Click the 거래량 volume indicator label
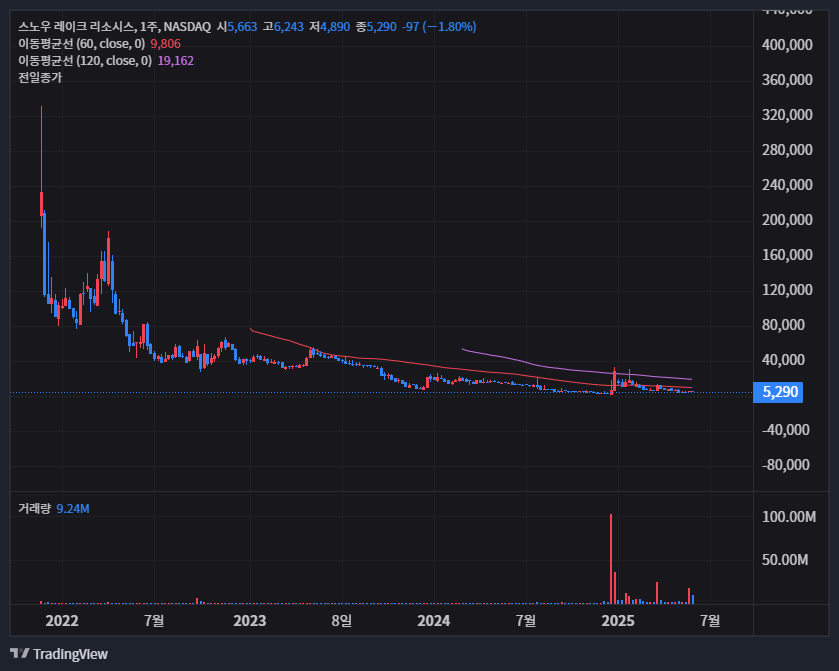Viewport: 839px width, 671px height. pos(34,508)
